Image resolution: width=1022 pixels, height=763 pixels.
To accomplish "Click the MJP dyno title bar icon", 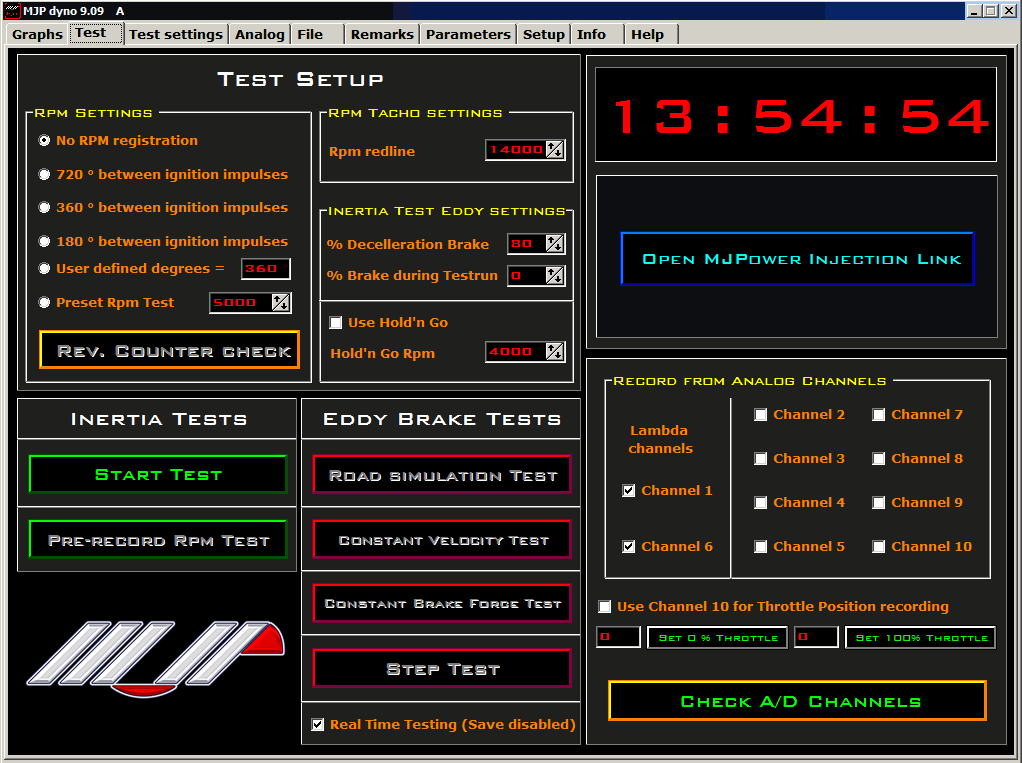I will (x=12, y=10).
